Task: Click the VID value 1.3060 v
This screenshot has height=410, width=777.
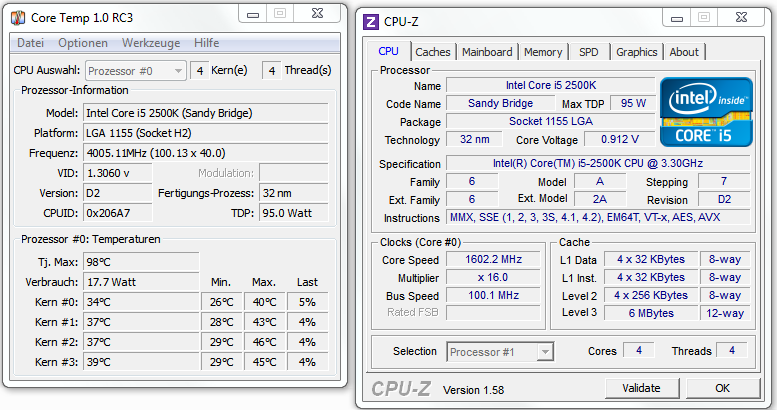Action: coord(117,173)
